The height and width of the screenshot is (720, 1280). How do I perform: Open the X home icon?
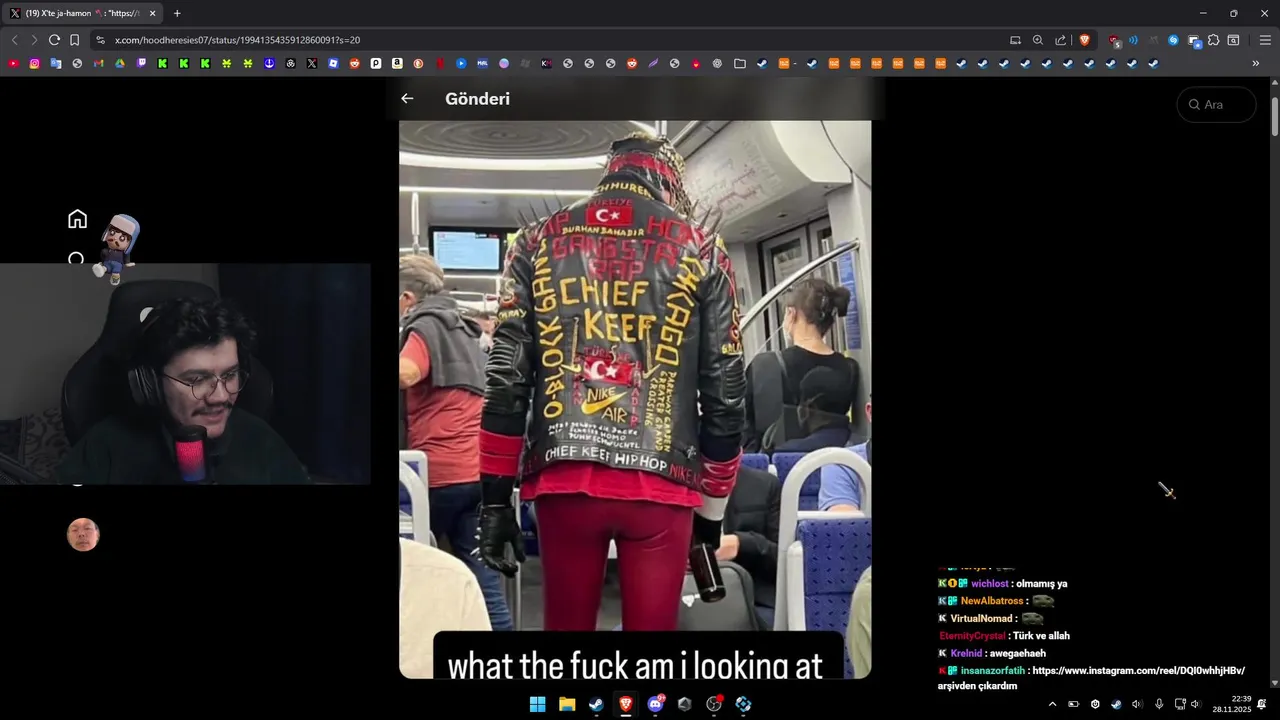coord(77,219)
